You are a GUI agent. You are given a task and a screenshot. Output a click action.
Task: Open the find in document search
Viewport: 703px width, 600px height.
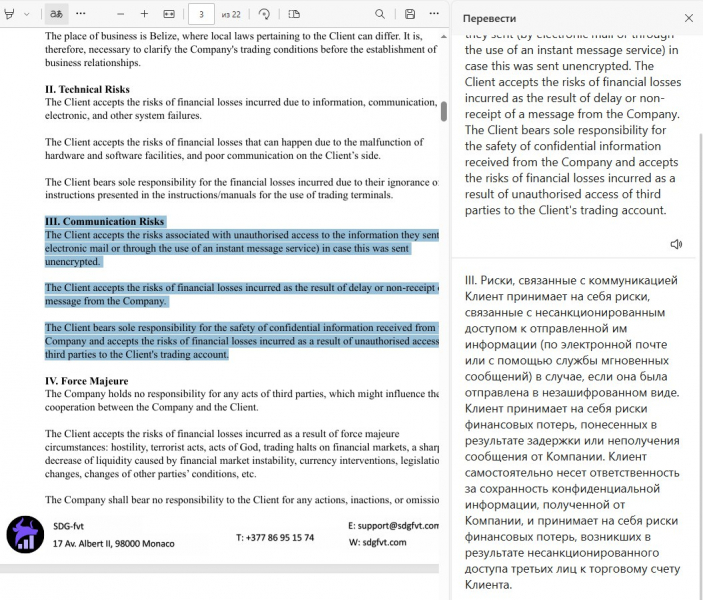click(380, 14)
